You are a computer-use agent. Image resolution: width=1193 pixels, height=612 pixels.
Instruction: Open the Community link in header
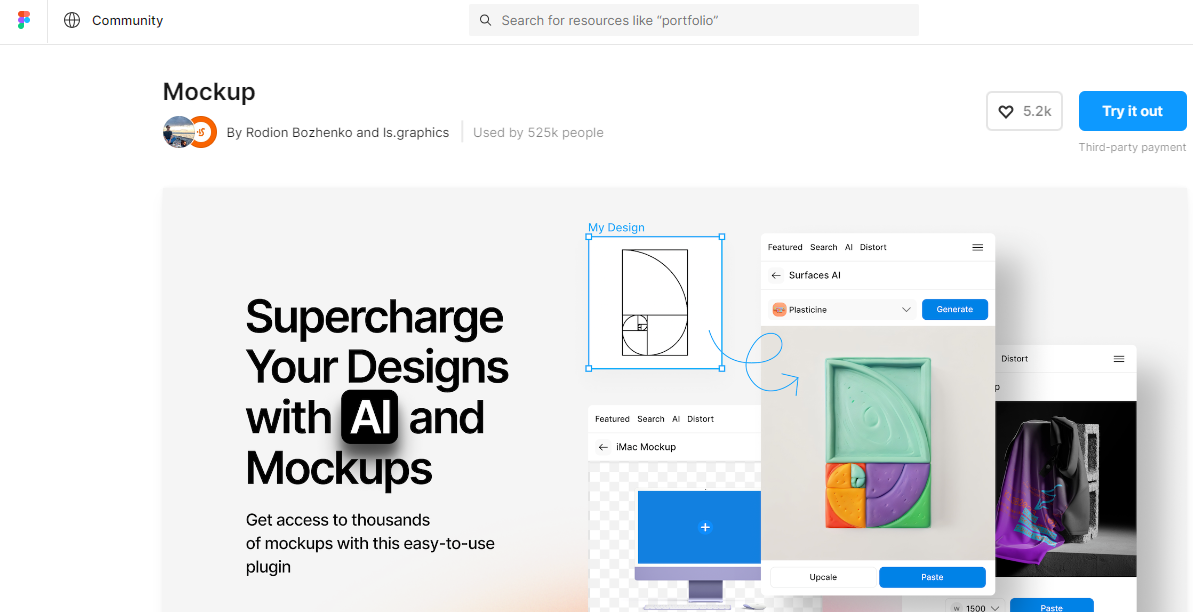(x=127, y=20)
